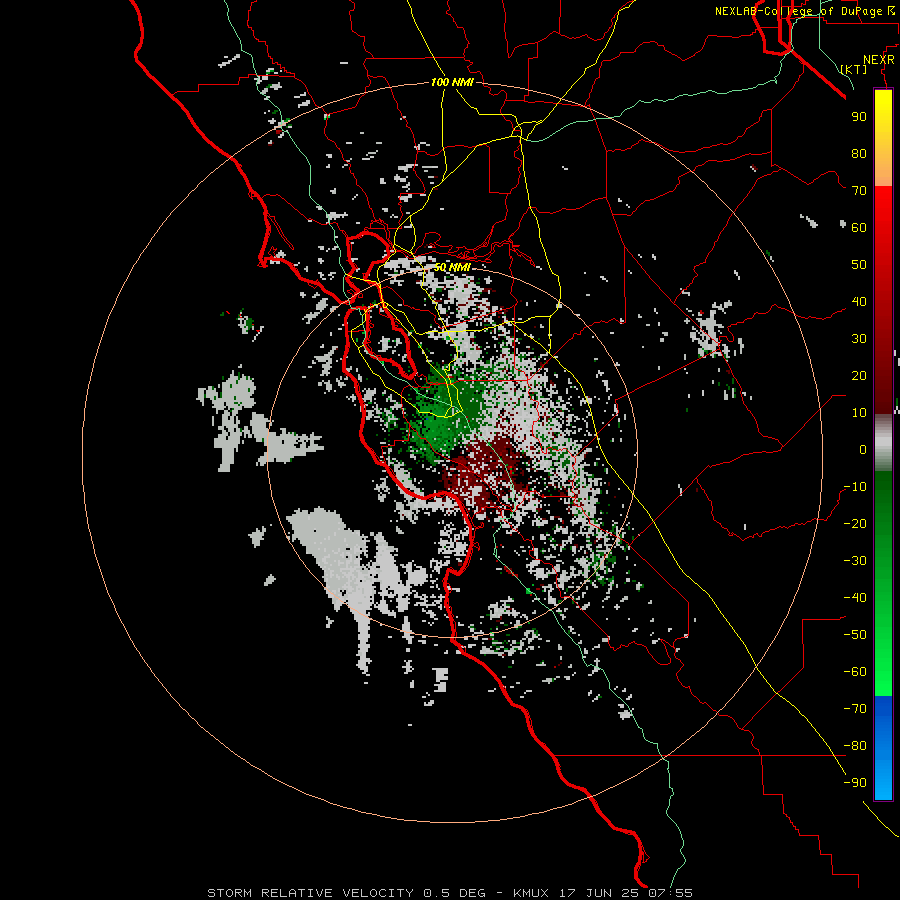Click the "-50" value on velocity scale
Viewport: 900px width, 900px height.
855,635
